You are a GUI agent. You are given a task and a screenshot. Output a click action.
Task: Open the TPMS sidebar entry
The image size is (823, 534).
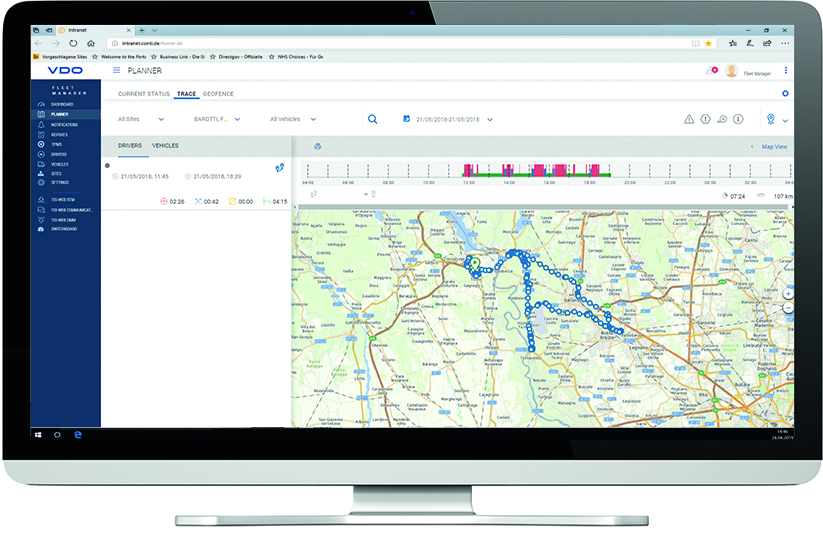56,144
